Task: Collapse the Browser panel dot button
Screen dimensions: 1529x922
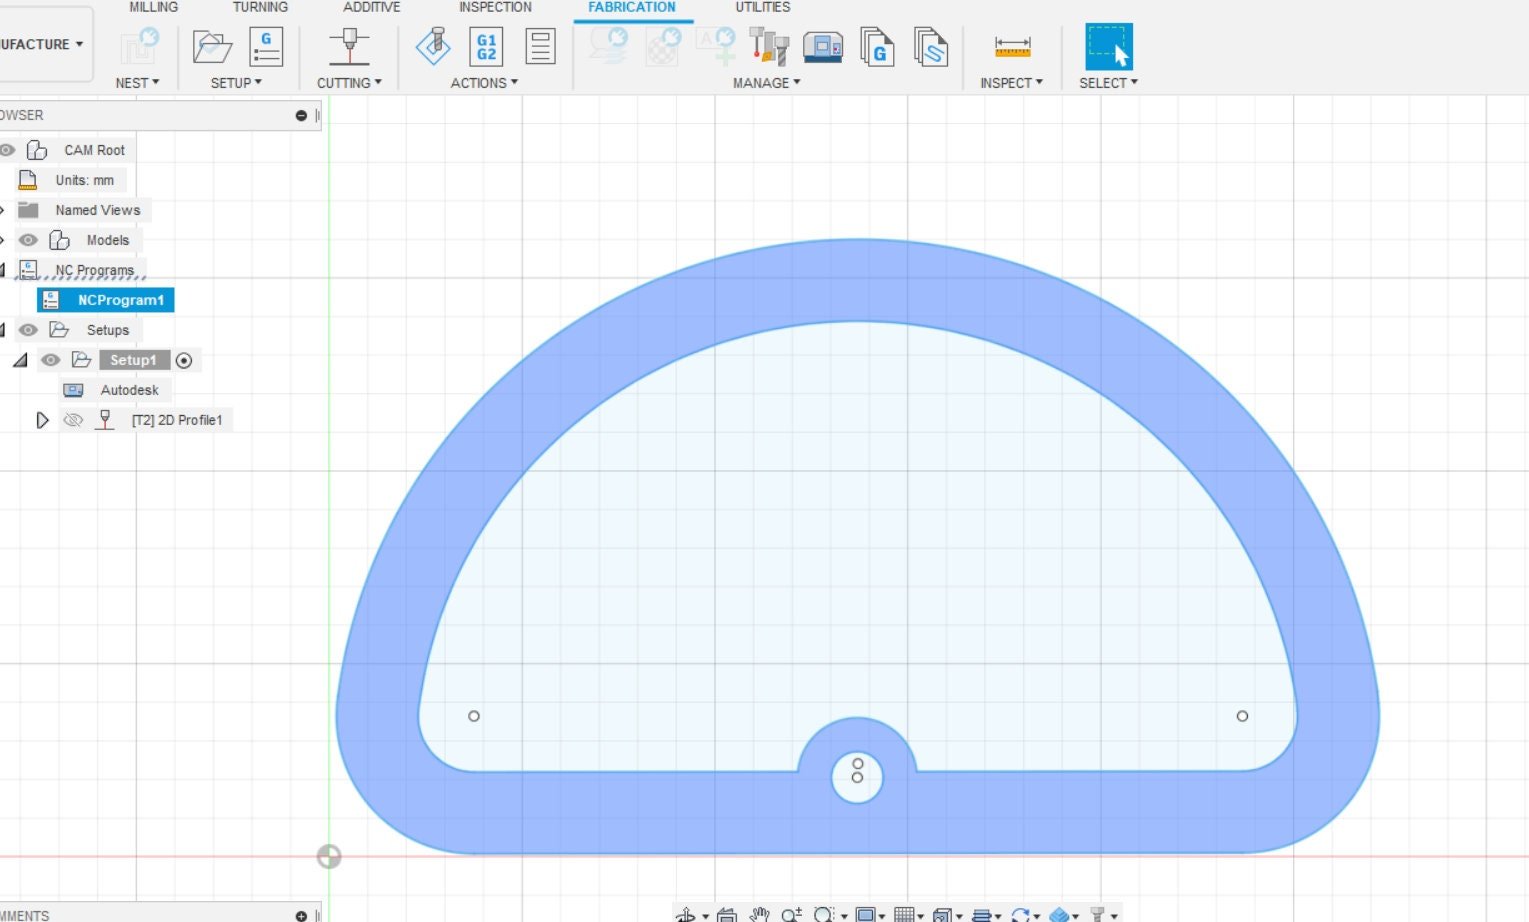Action: tap(301, 116)
